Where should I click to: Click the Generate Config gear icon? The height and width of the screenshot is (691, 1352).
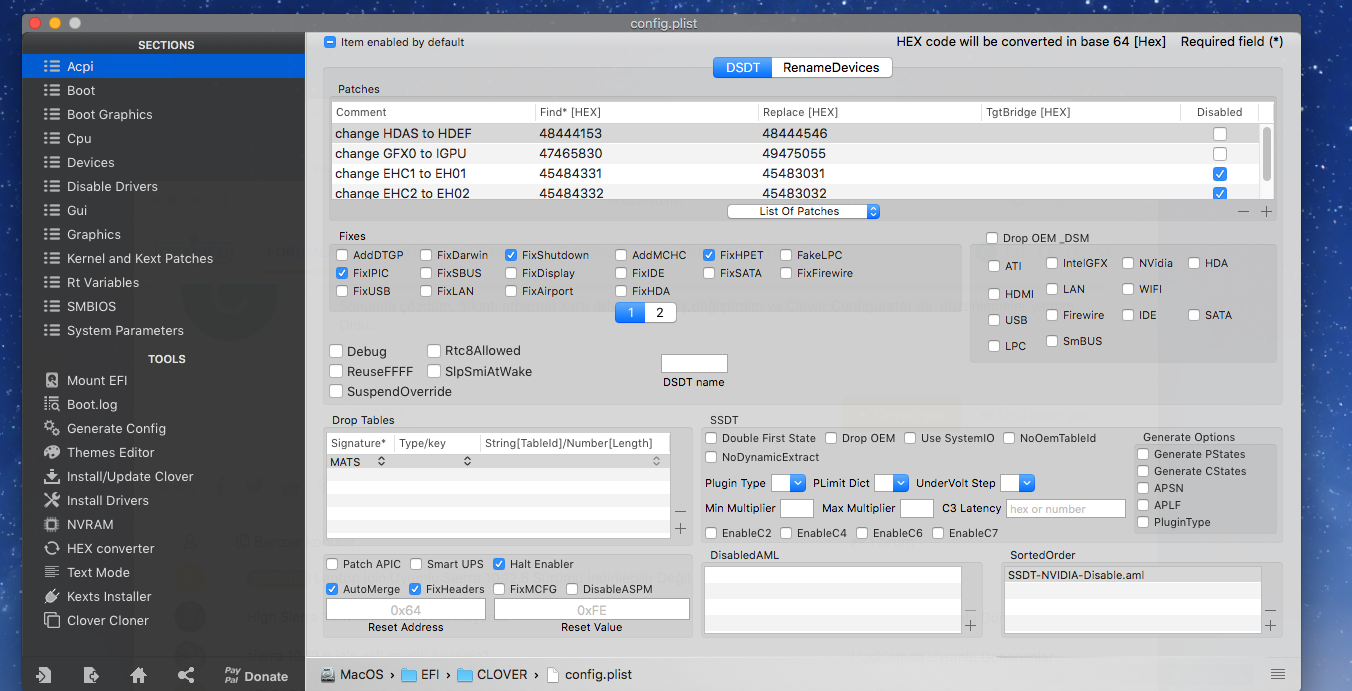coord(52,428)
